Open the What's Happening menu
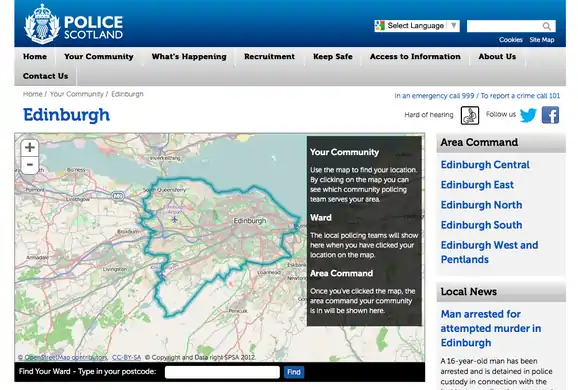Image resolution: width=578 pixels, height=390 pixels. [189, 57]
